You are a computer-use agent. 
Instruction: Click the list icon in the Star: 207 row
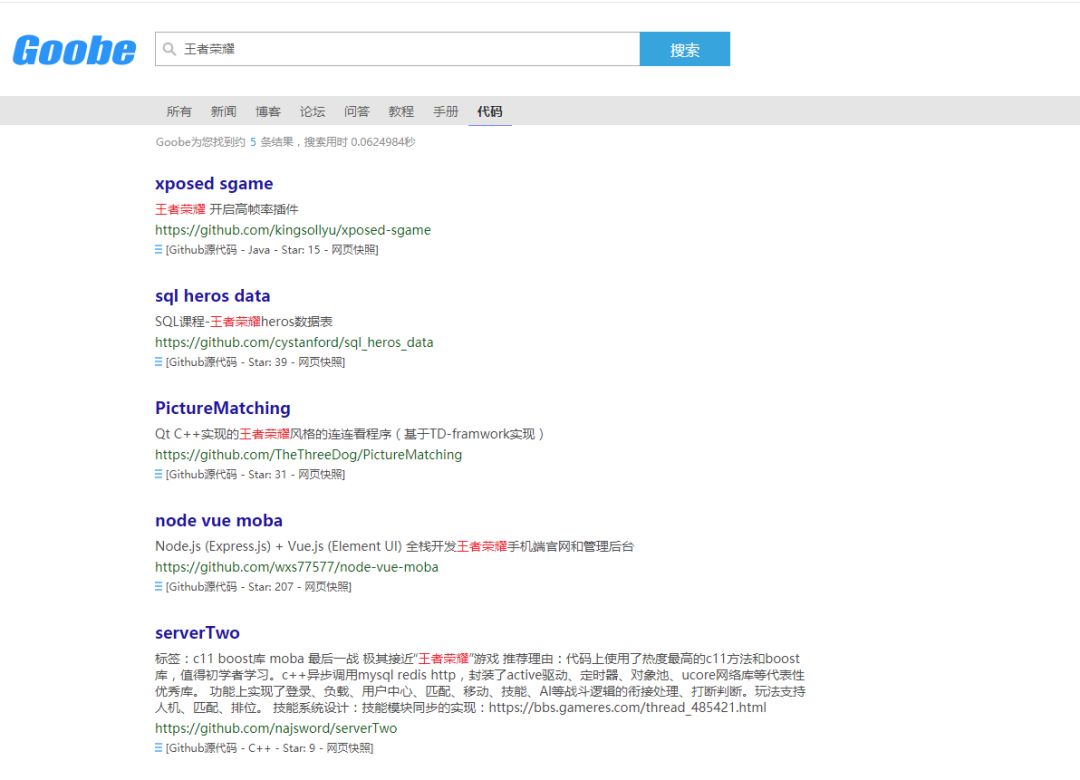point(158,586)
